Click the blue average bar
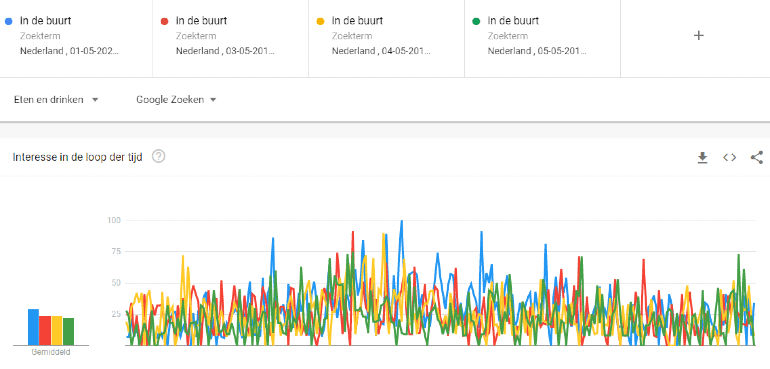 click(33, 327)
